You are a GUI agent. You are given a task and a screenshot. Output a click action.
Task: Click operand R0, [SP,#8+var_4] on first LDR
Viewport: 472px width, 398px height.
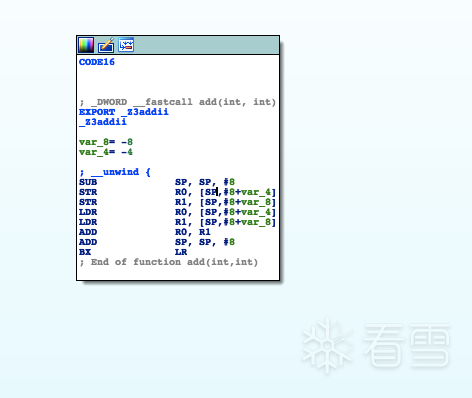point(225,212)
